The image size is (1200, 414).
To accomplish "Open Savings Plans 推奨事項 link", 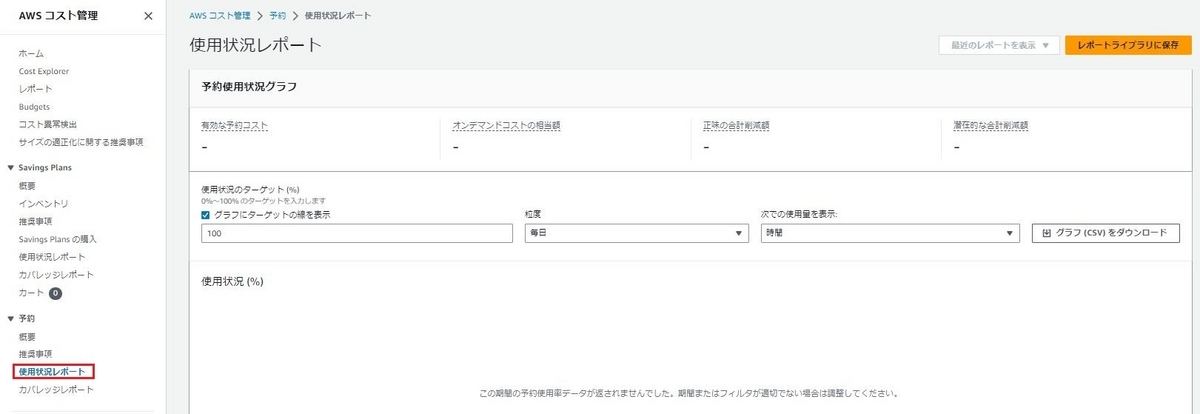I will (x=35, y=221).
